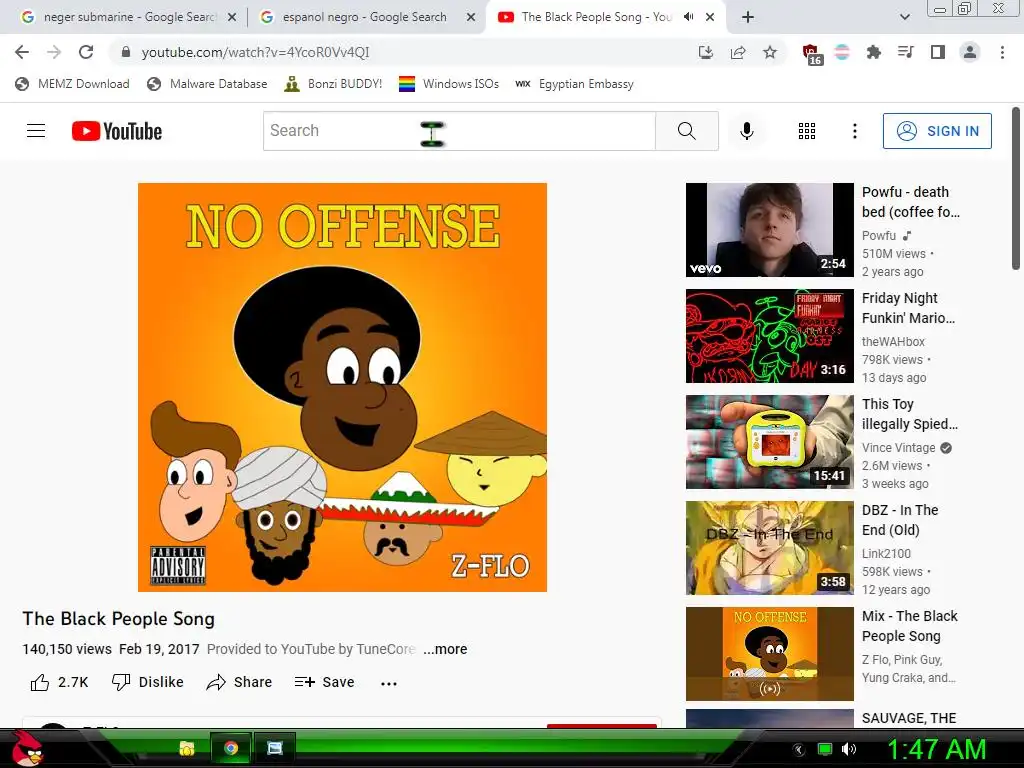This screenshot has width=1024, height=768.
Task: Open the striped flag extension icon
Action: coord(842,52)
